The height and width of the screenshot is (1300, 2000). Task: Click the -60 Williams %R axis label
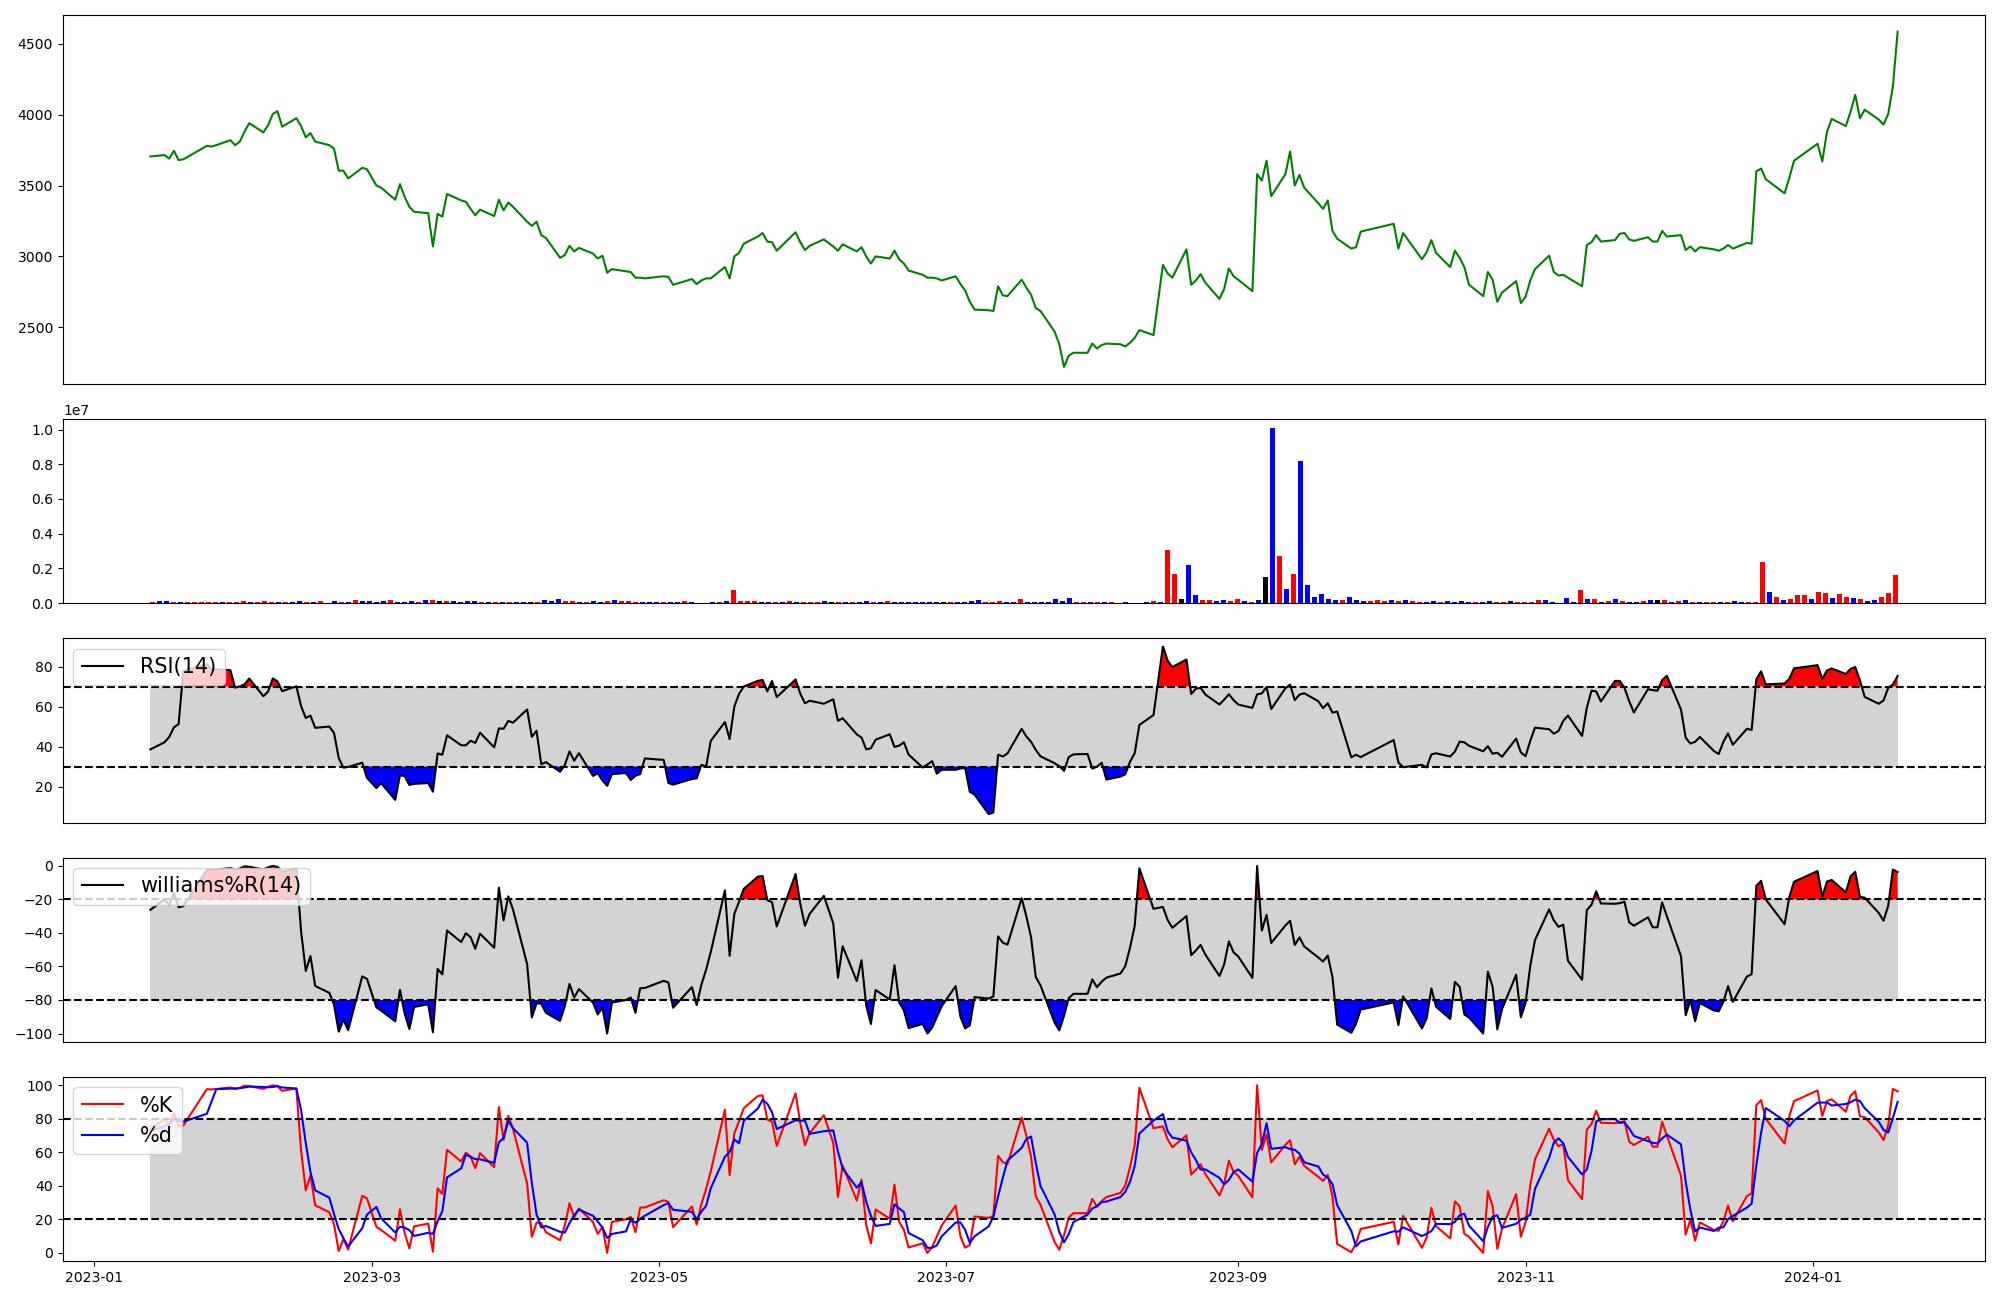tap(39, 967)
